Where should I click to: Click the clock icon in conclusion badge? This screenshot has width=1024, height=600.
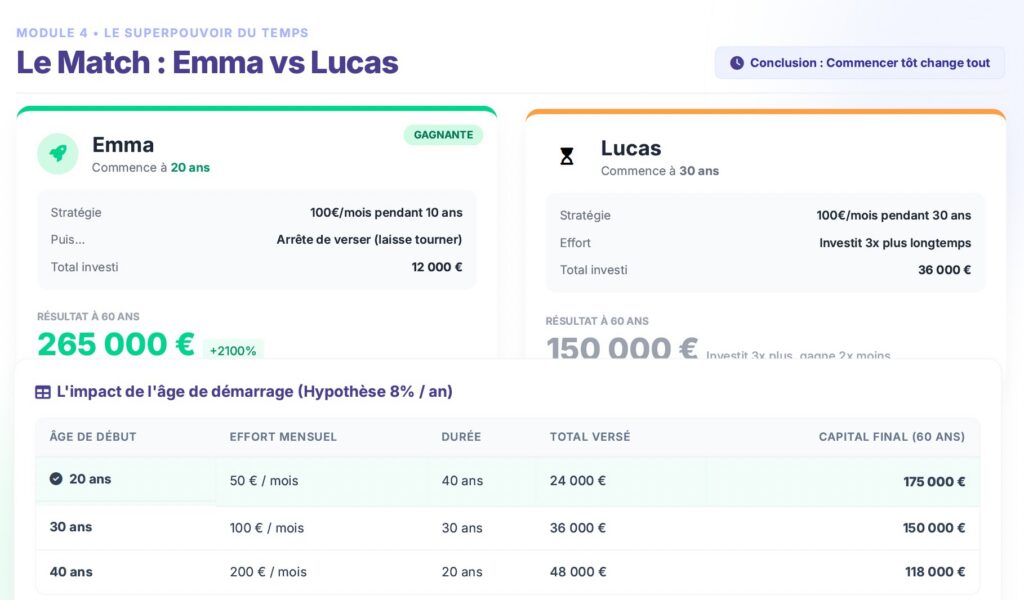pyautogui.click(x=737, y=63)
